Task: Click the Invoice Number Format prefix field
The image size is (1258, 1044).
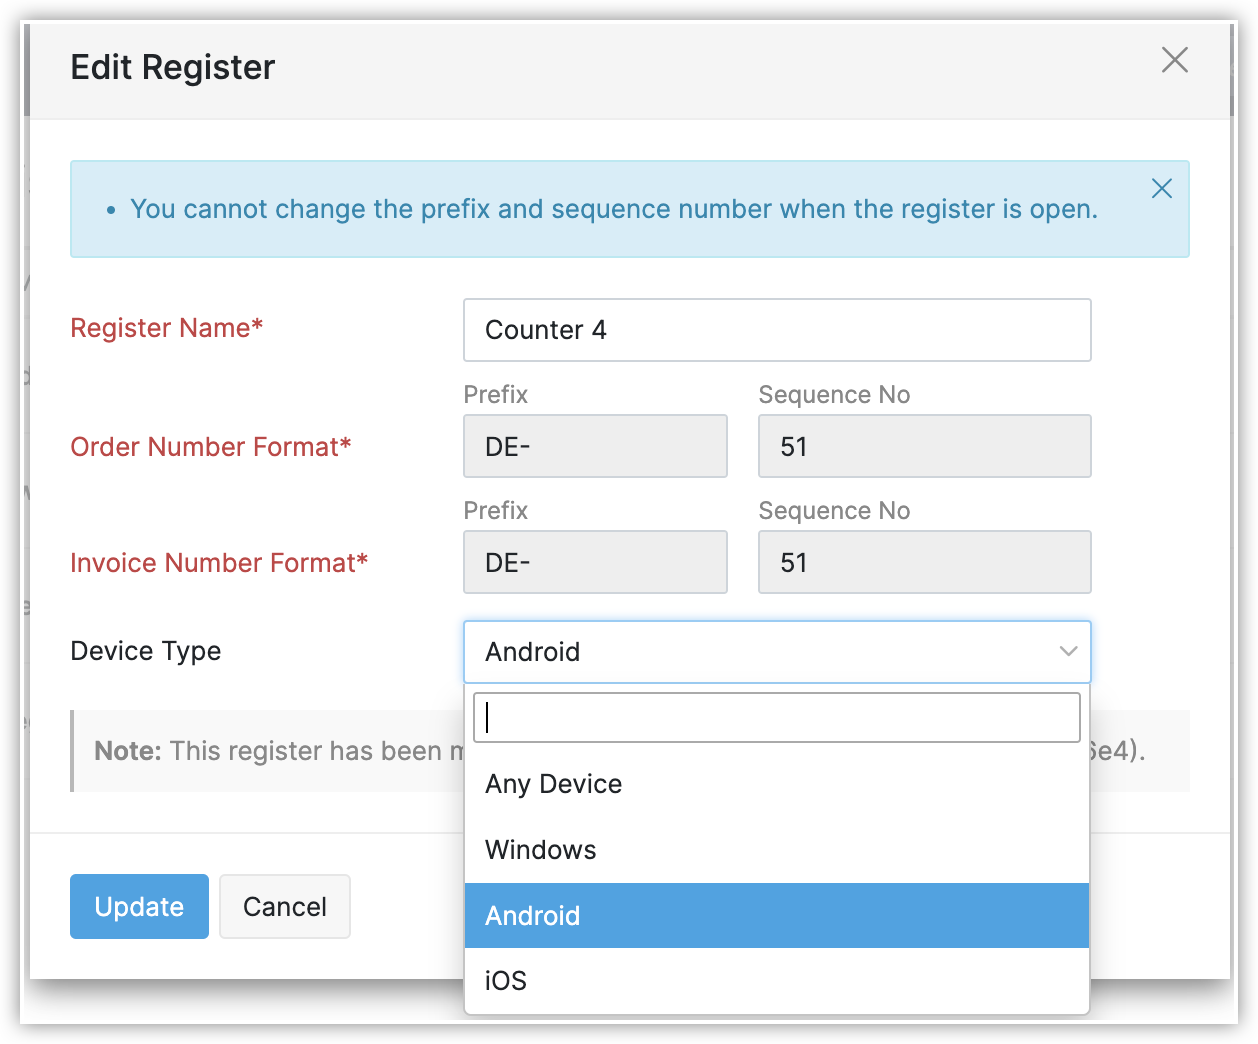Action: point(595,562)
